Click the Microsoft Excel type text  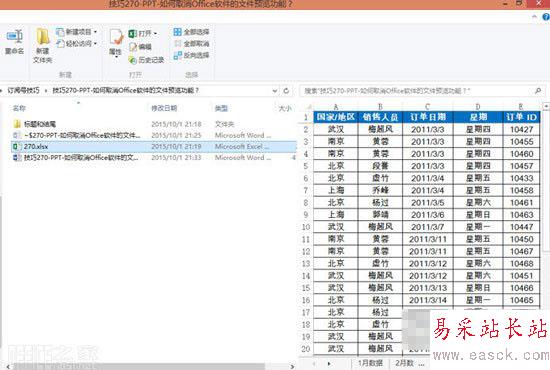[x=242, y=146]
